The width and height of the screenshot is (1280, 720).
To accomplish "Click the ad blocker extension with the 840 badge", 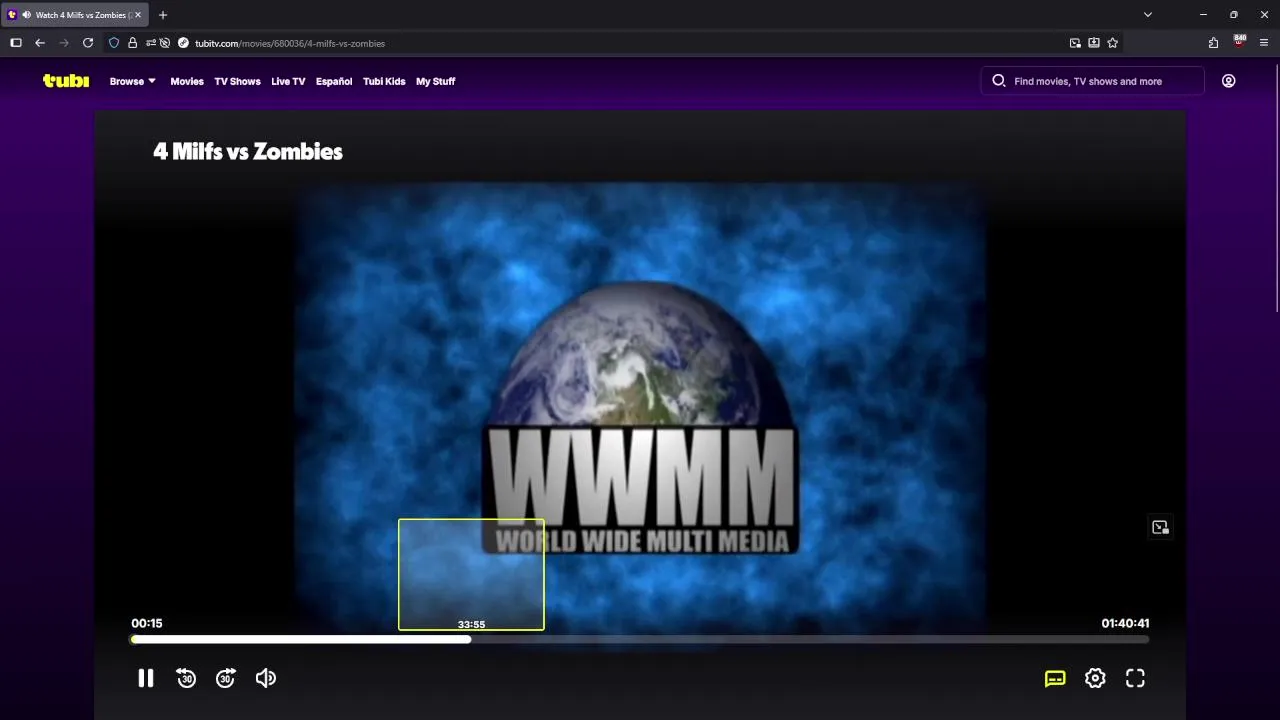I will 1239,42.
